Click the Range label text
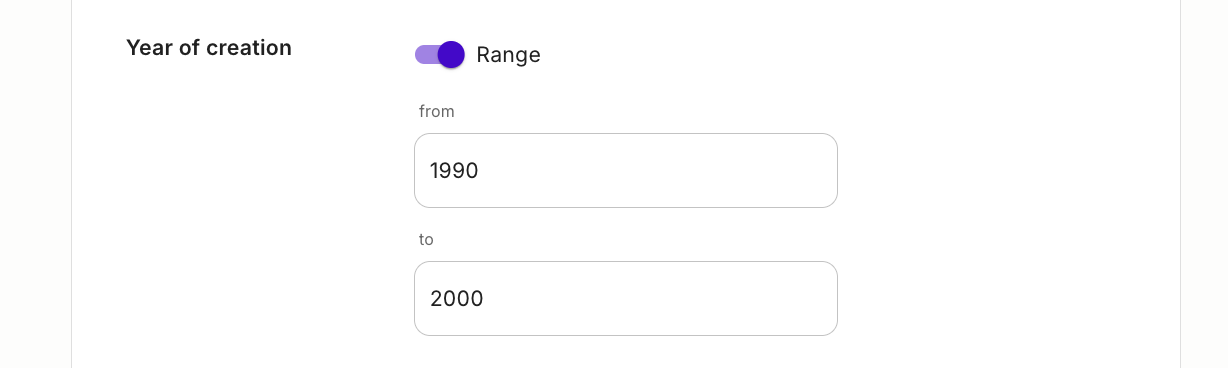This screenshot has height=368, width=1228. pos(508,55)
